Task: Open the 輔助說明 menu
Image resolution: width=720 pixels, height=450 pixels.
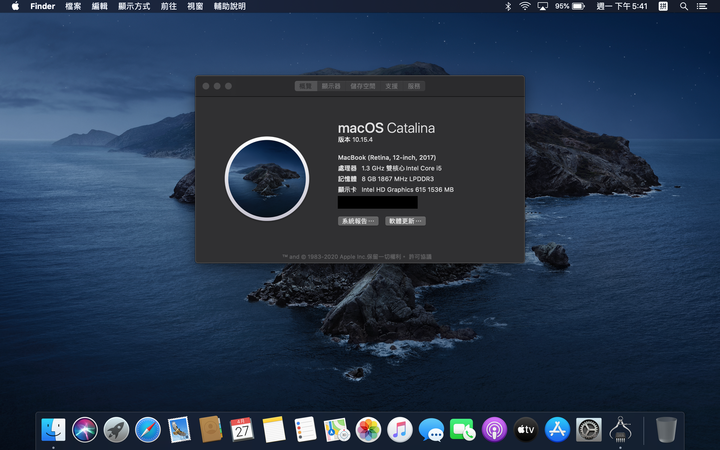Action: (x=230, y=6)
